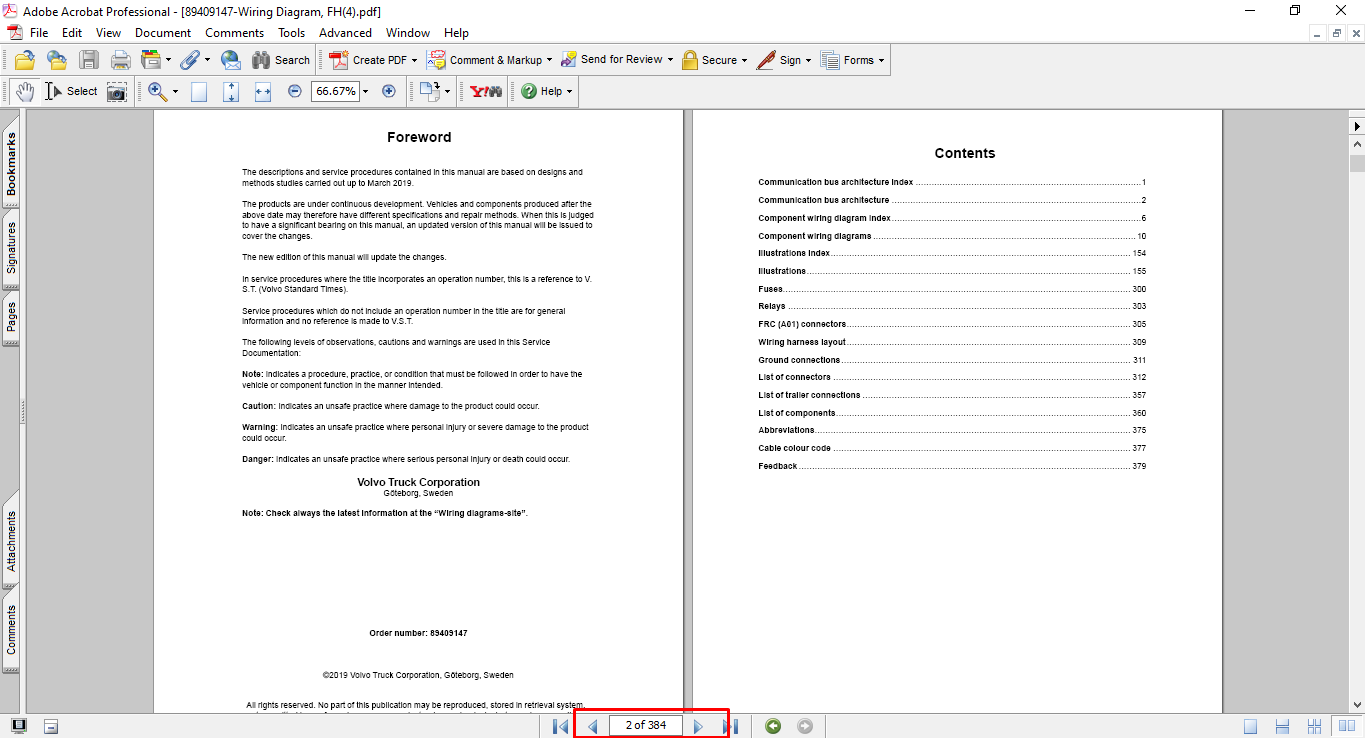Viewport: 1365px width, 738px height.
Task: Select the Hand tool
Action: click(24, 91)
